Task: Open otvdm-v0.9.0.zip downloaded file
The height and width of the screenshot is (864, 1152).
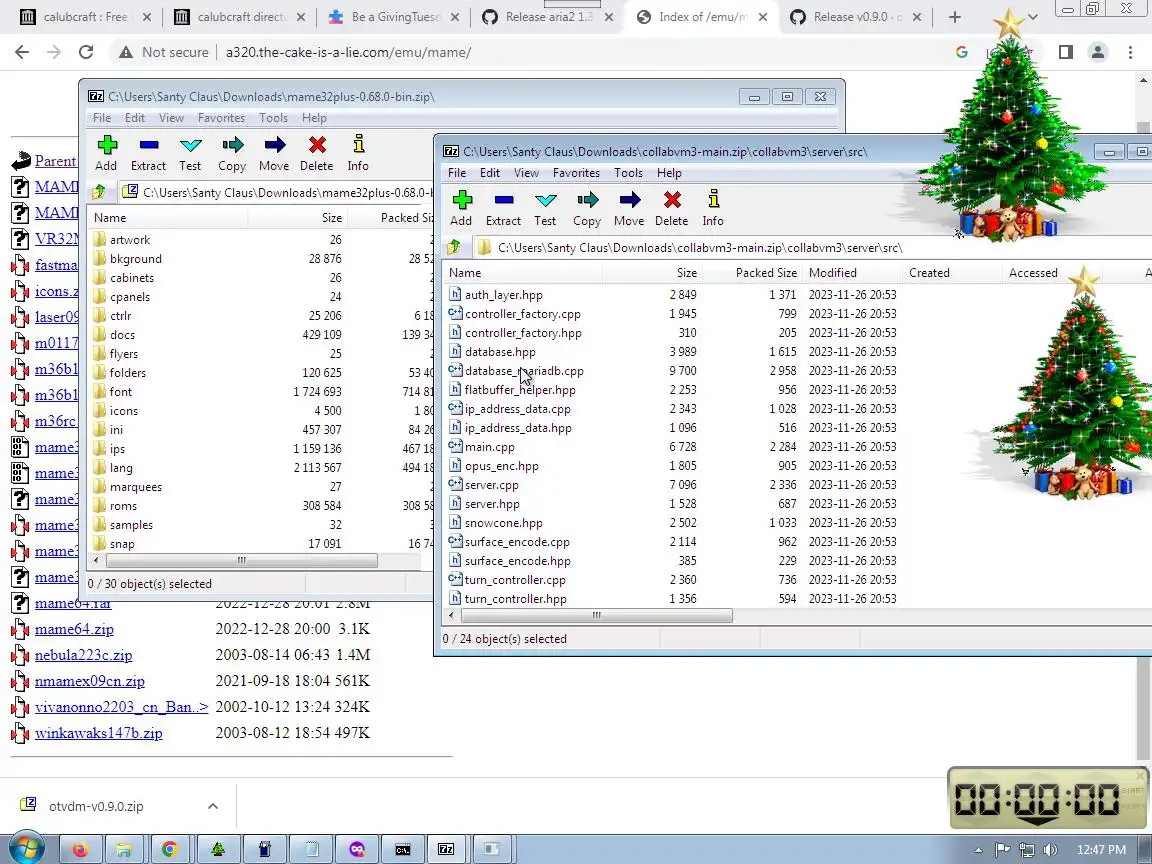Action: [x=96, y=806]
